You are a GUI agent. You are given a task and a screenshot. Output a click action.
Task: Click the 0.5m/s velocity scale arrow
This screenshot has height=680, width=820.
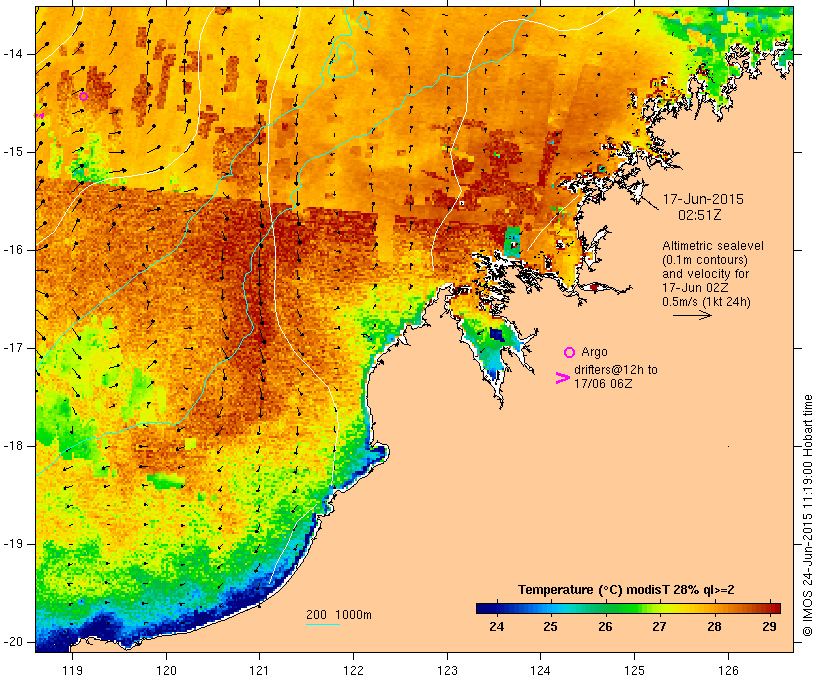[692, 315]
